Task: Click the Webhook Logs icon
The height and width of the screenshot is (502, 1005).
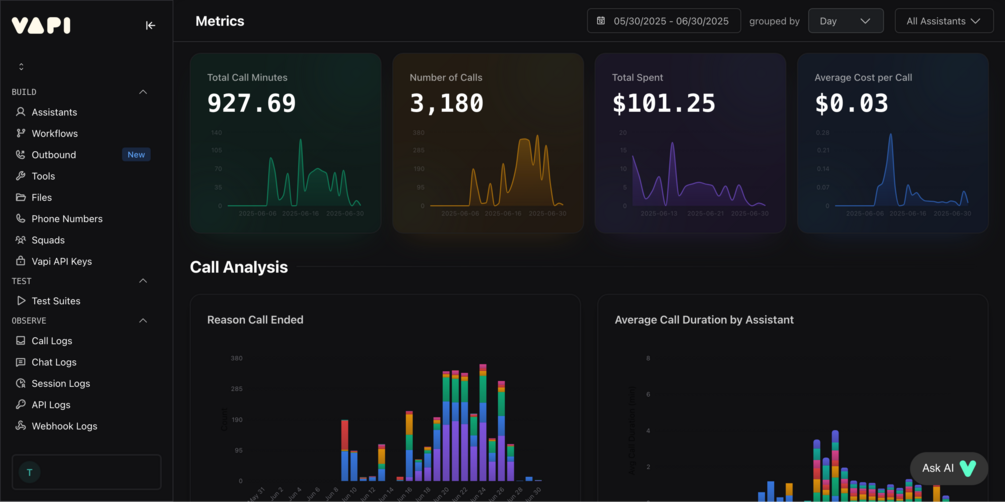Action: (21, 426)
